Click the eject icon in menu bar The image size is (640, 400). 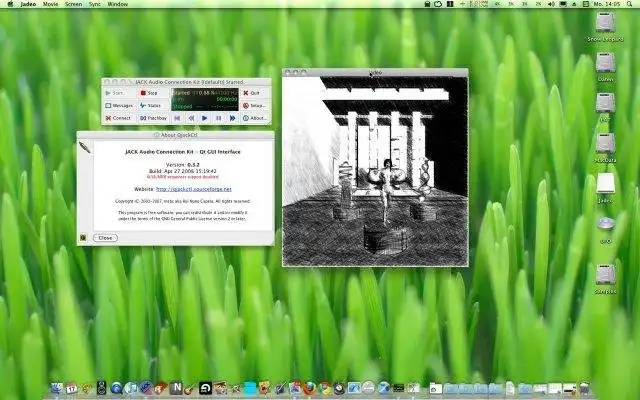tap(574, 4)
